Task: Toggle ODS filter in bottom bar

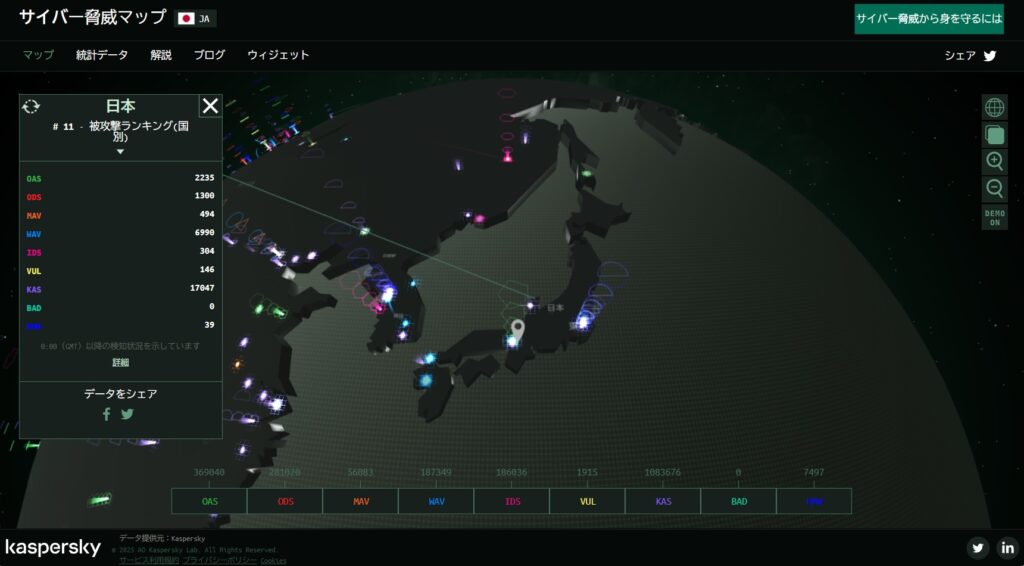Action: click(285, 501)
